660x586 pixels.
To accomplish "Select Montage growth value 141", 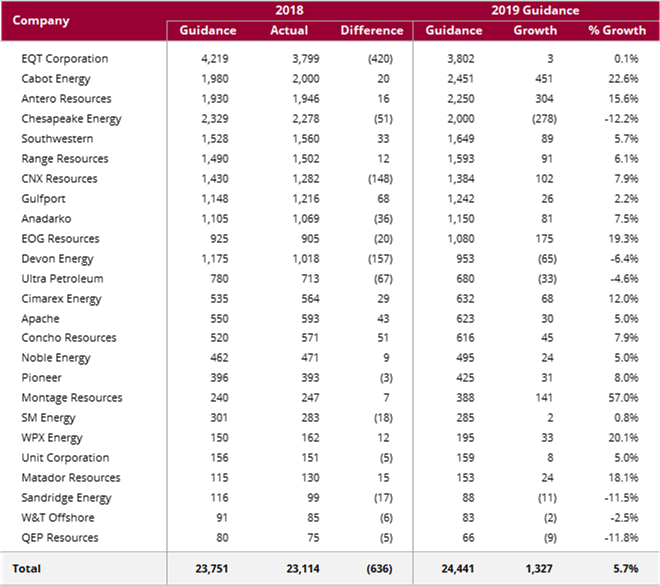I will 544,398.
